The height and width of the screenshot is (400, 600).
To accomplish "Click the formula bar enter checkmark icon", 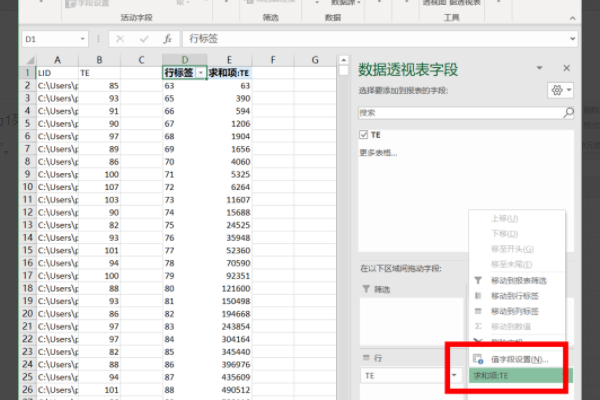I will 143,39.
